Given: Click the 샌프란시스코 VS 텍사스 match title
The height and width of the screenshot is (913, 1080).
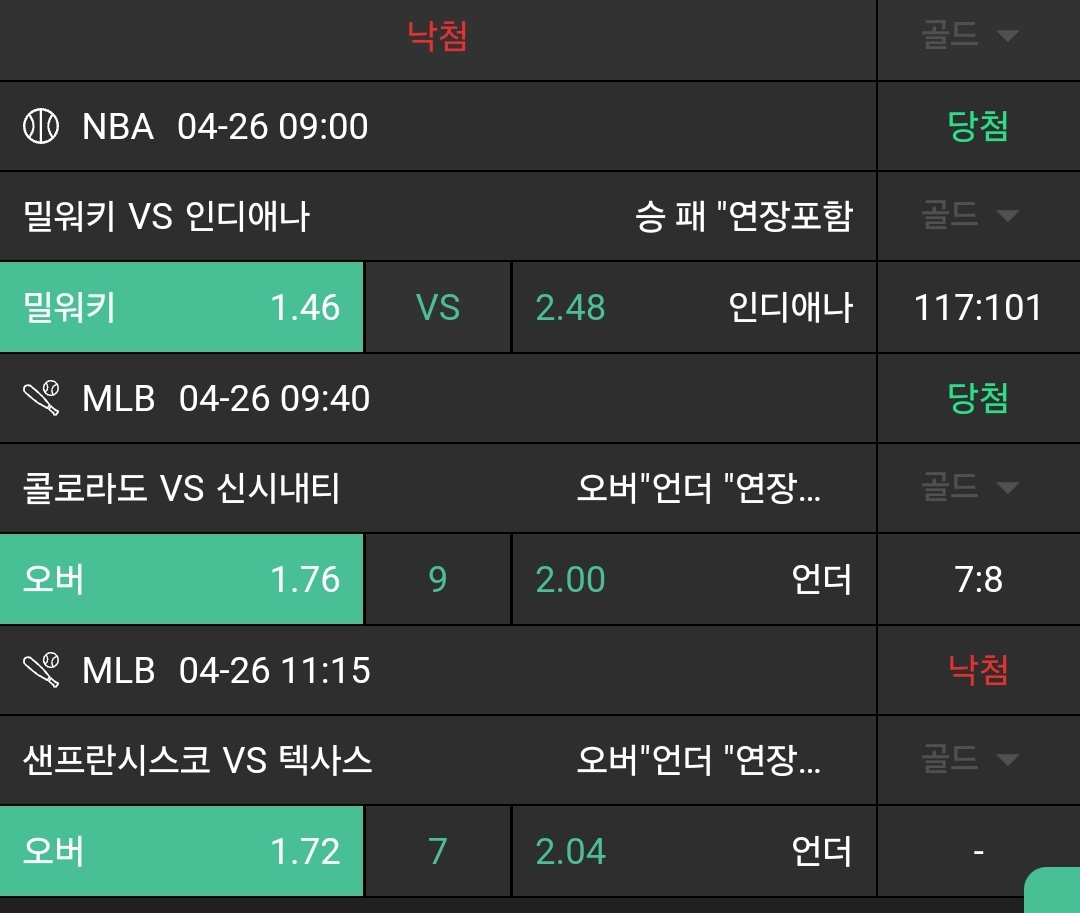Looking at the screenshot, I should tap(197, 760).
